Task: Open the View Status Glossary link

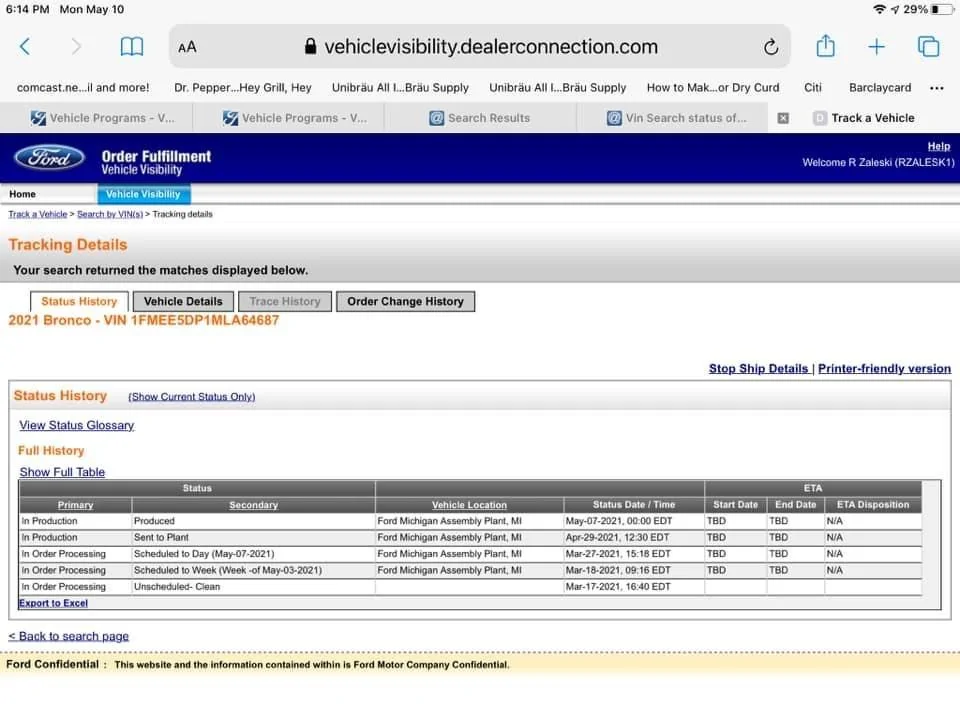Action: point(77,425)
